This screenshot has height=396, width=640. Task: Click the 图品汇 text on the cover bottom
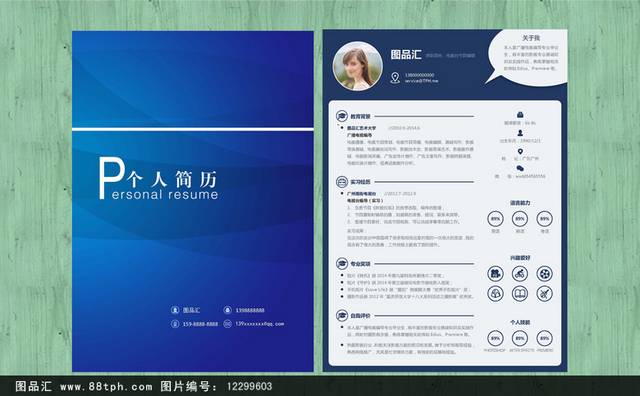click(x=191, y=310)
